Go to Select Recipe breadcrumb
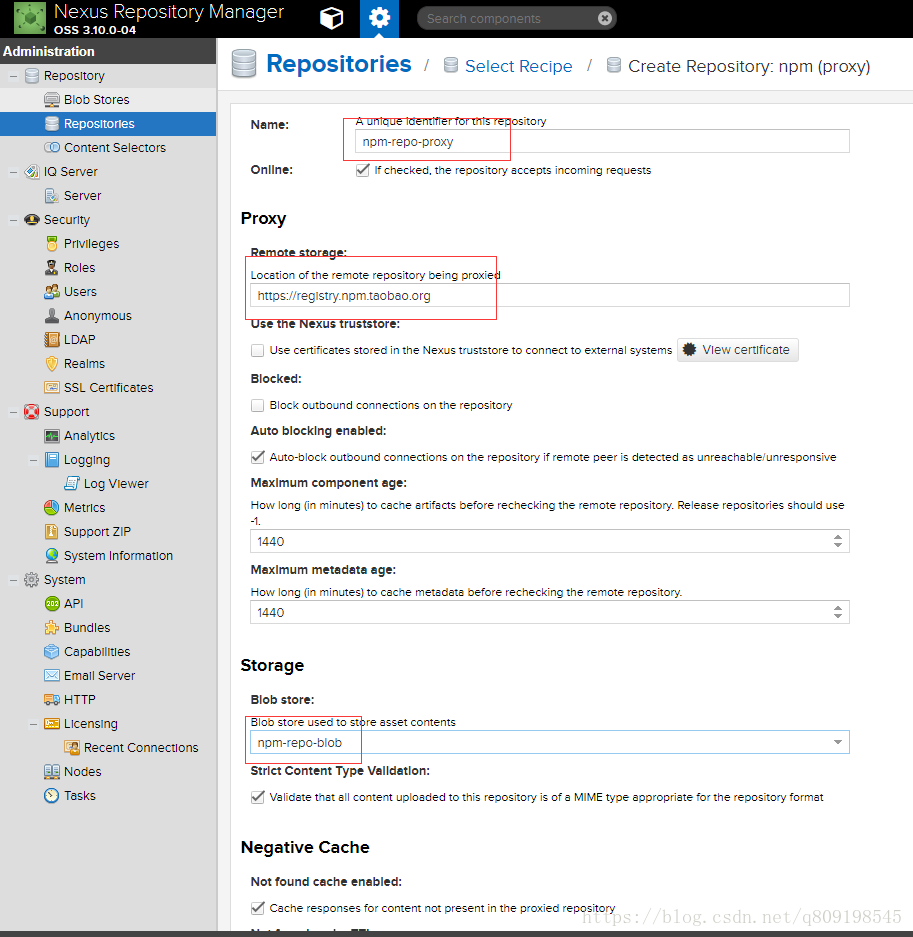This screenshot has height=937, width=913. [518, 66]
